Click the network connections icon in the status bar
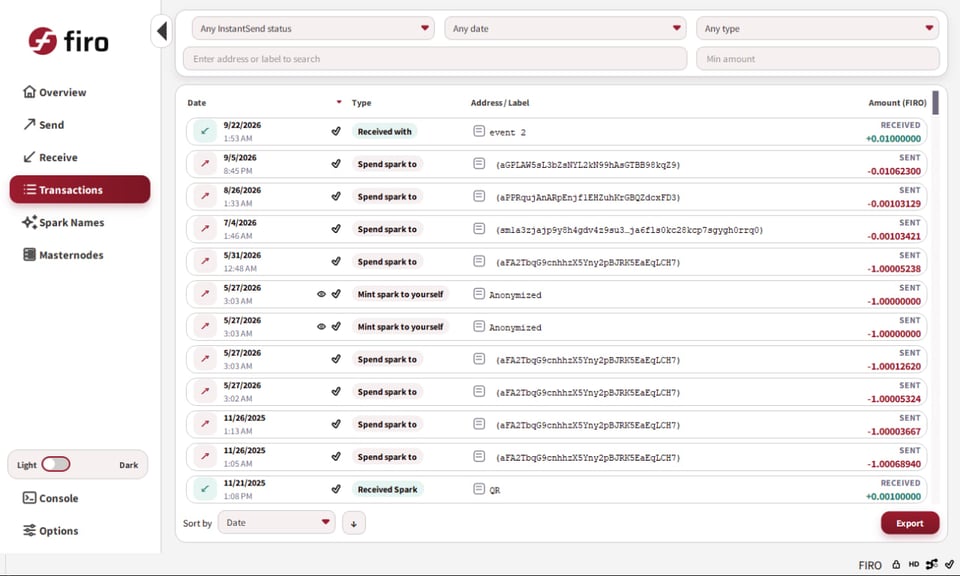Viewport: 960px width, 576px height. coord(932,564)
